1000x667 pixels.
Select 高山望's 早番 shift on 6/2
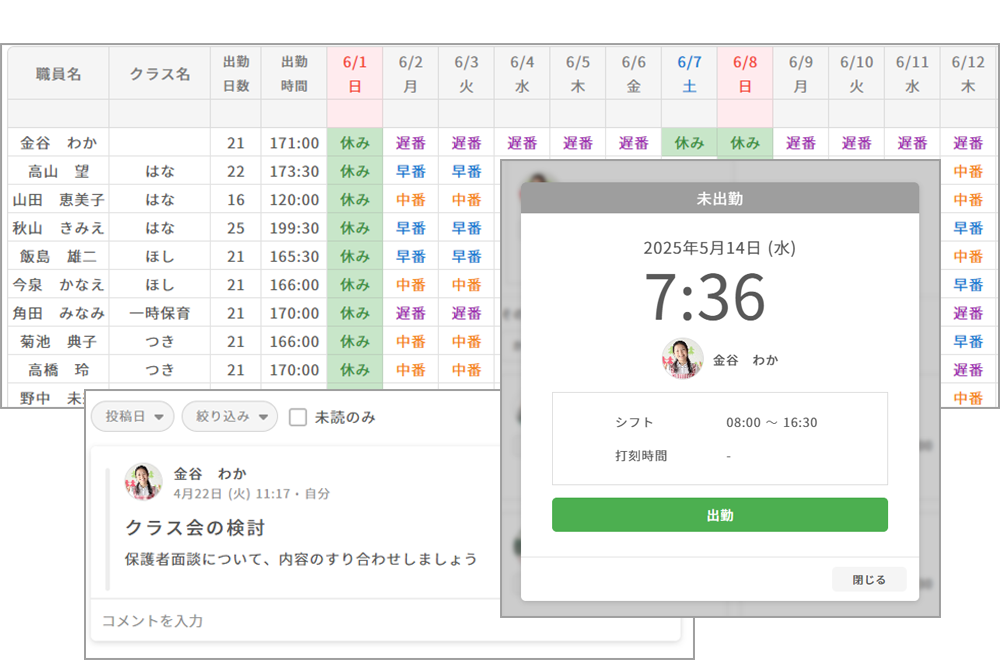[x=410, y=171]
